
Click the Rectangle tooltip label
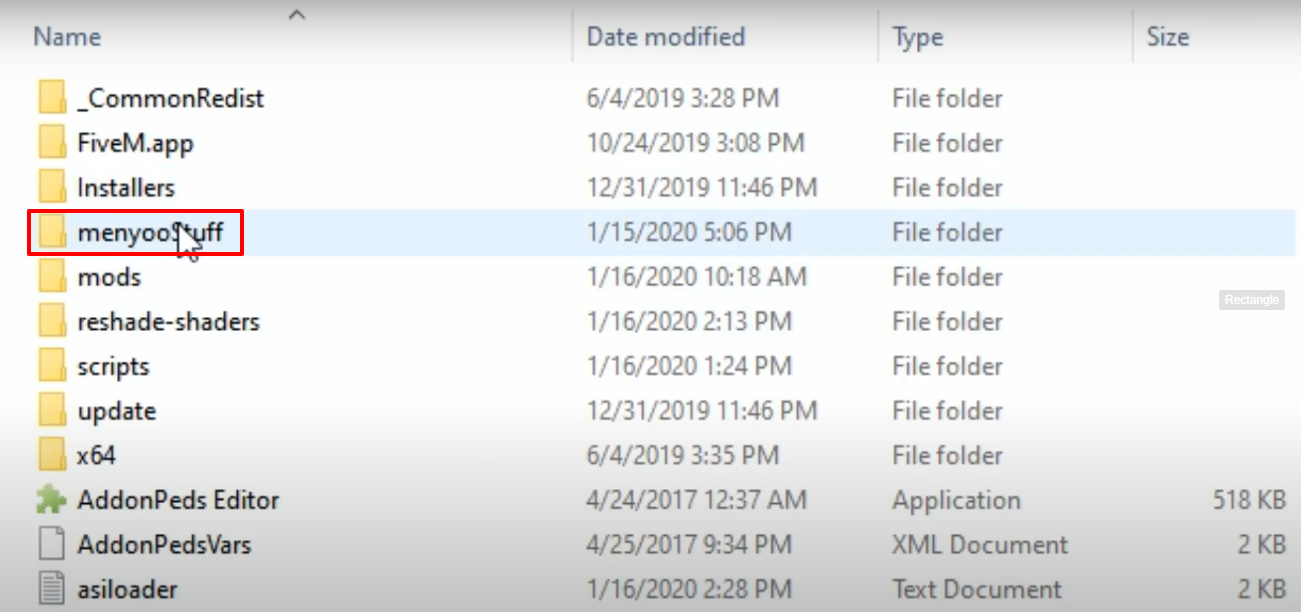(1251, 299)
